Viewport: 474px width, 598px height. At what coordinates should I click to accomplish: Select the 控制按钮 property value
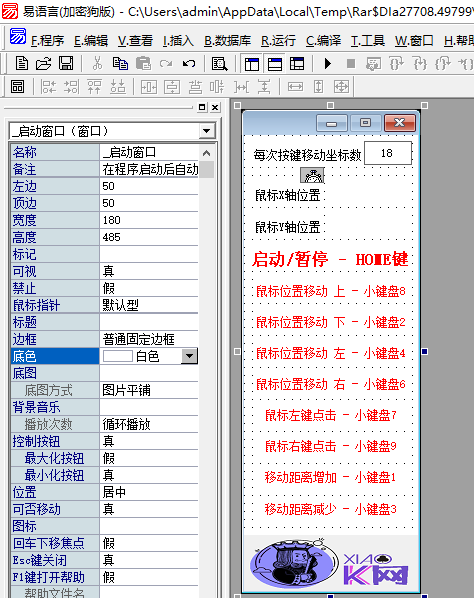point(149,441)
